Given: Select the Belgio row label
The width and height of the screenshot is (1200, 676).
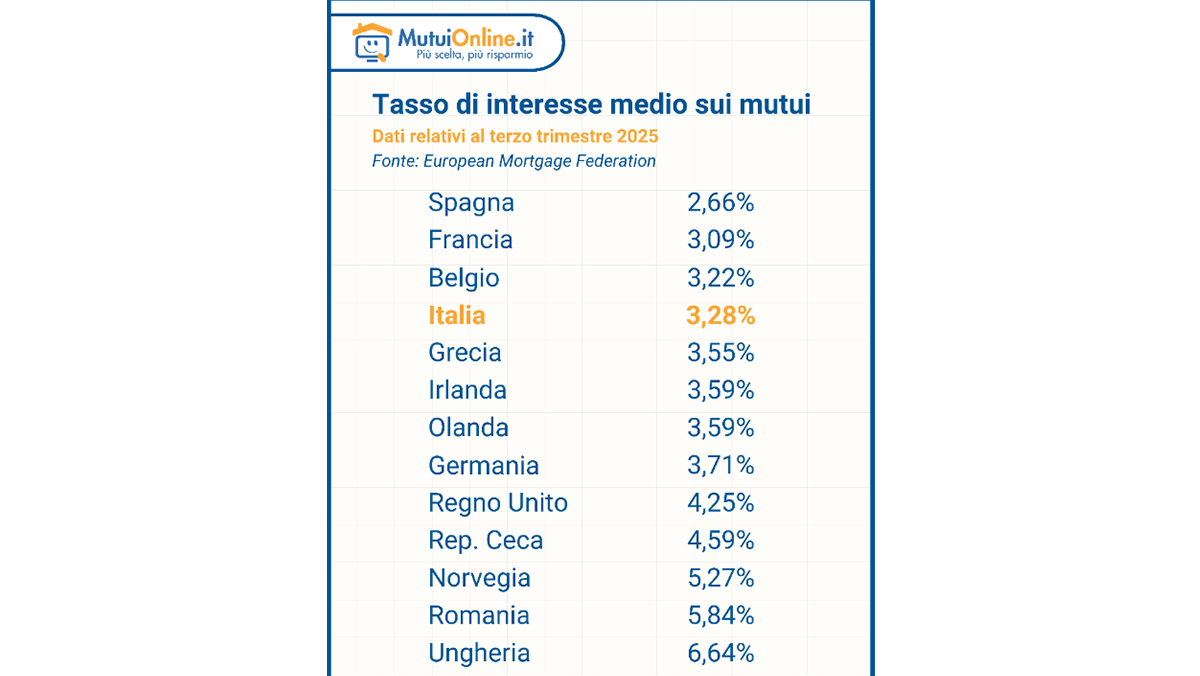Looking at the screenshot, I should click(464, 278).
